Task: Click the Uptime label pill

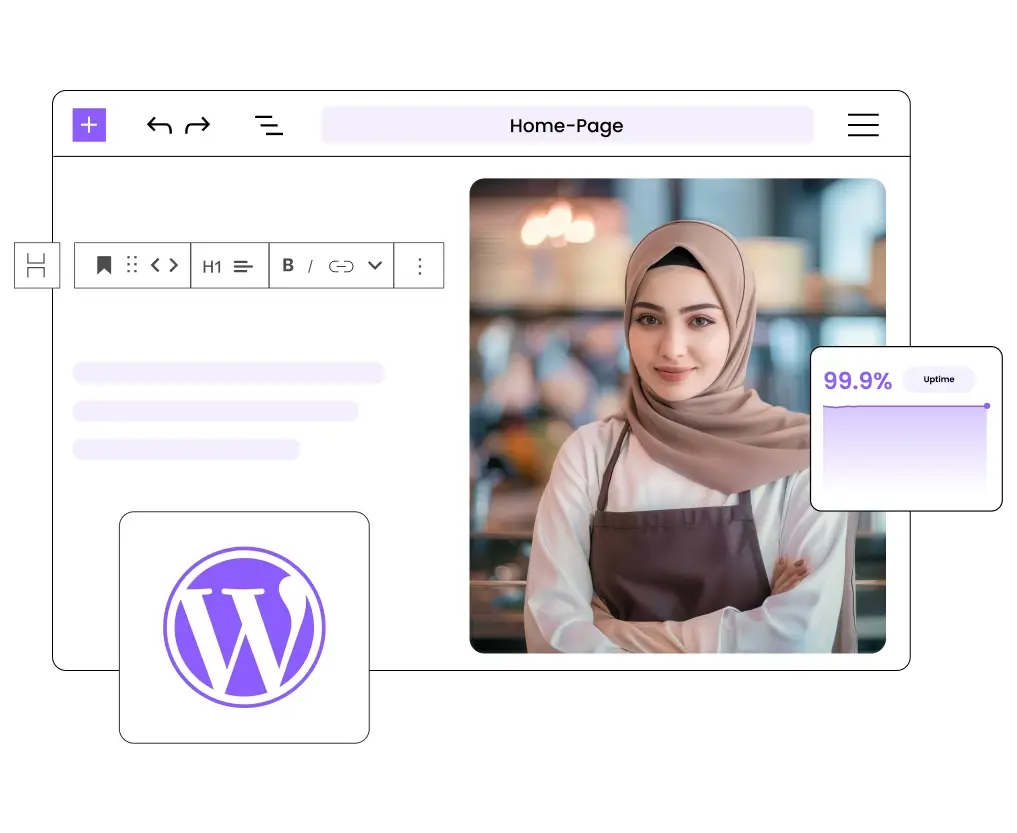Action: pos(939,380)
